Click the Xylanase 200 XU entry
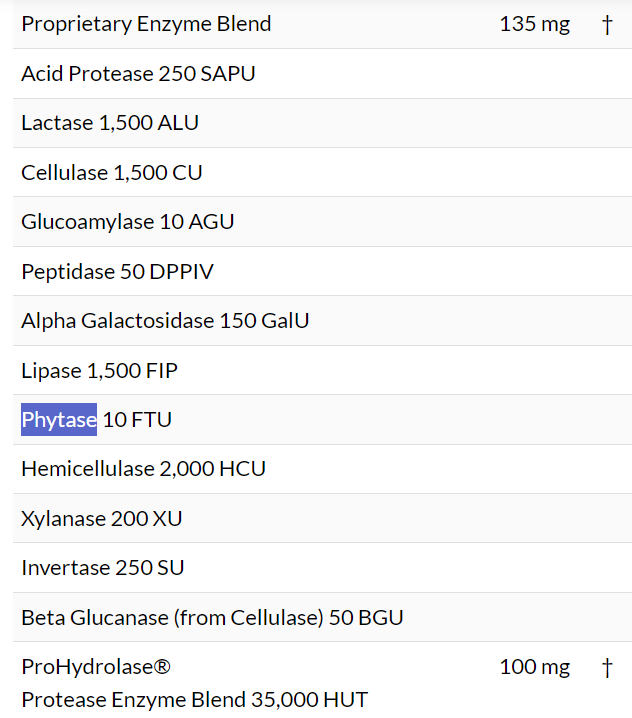The image size is (632, 718). coord(101,519)
